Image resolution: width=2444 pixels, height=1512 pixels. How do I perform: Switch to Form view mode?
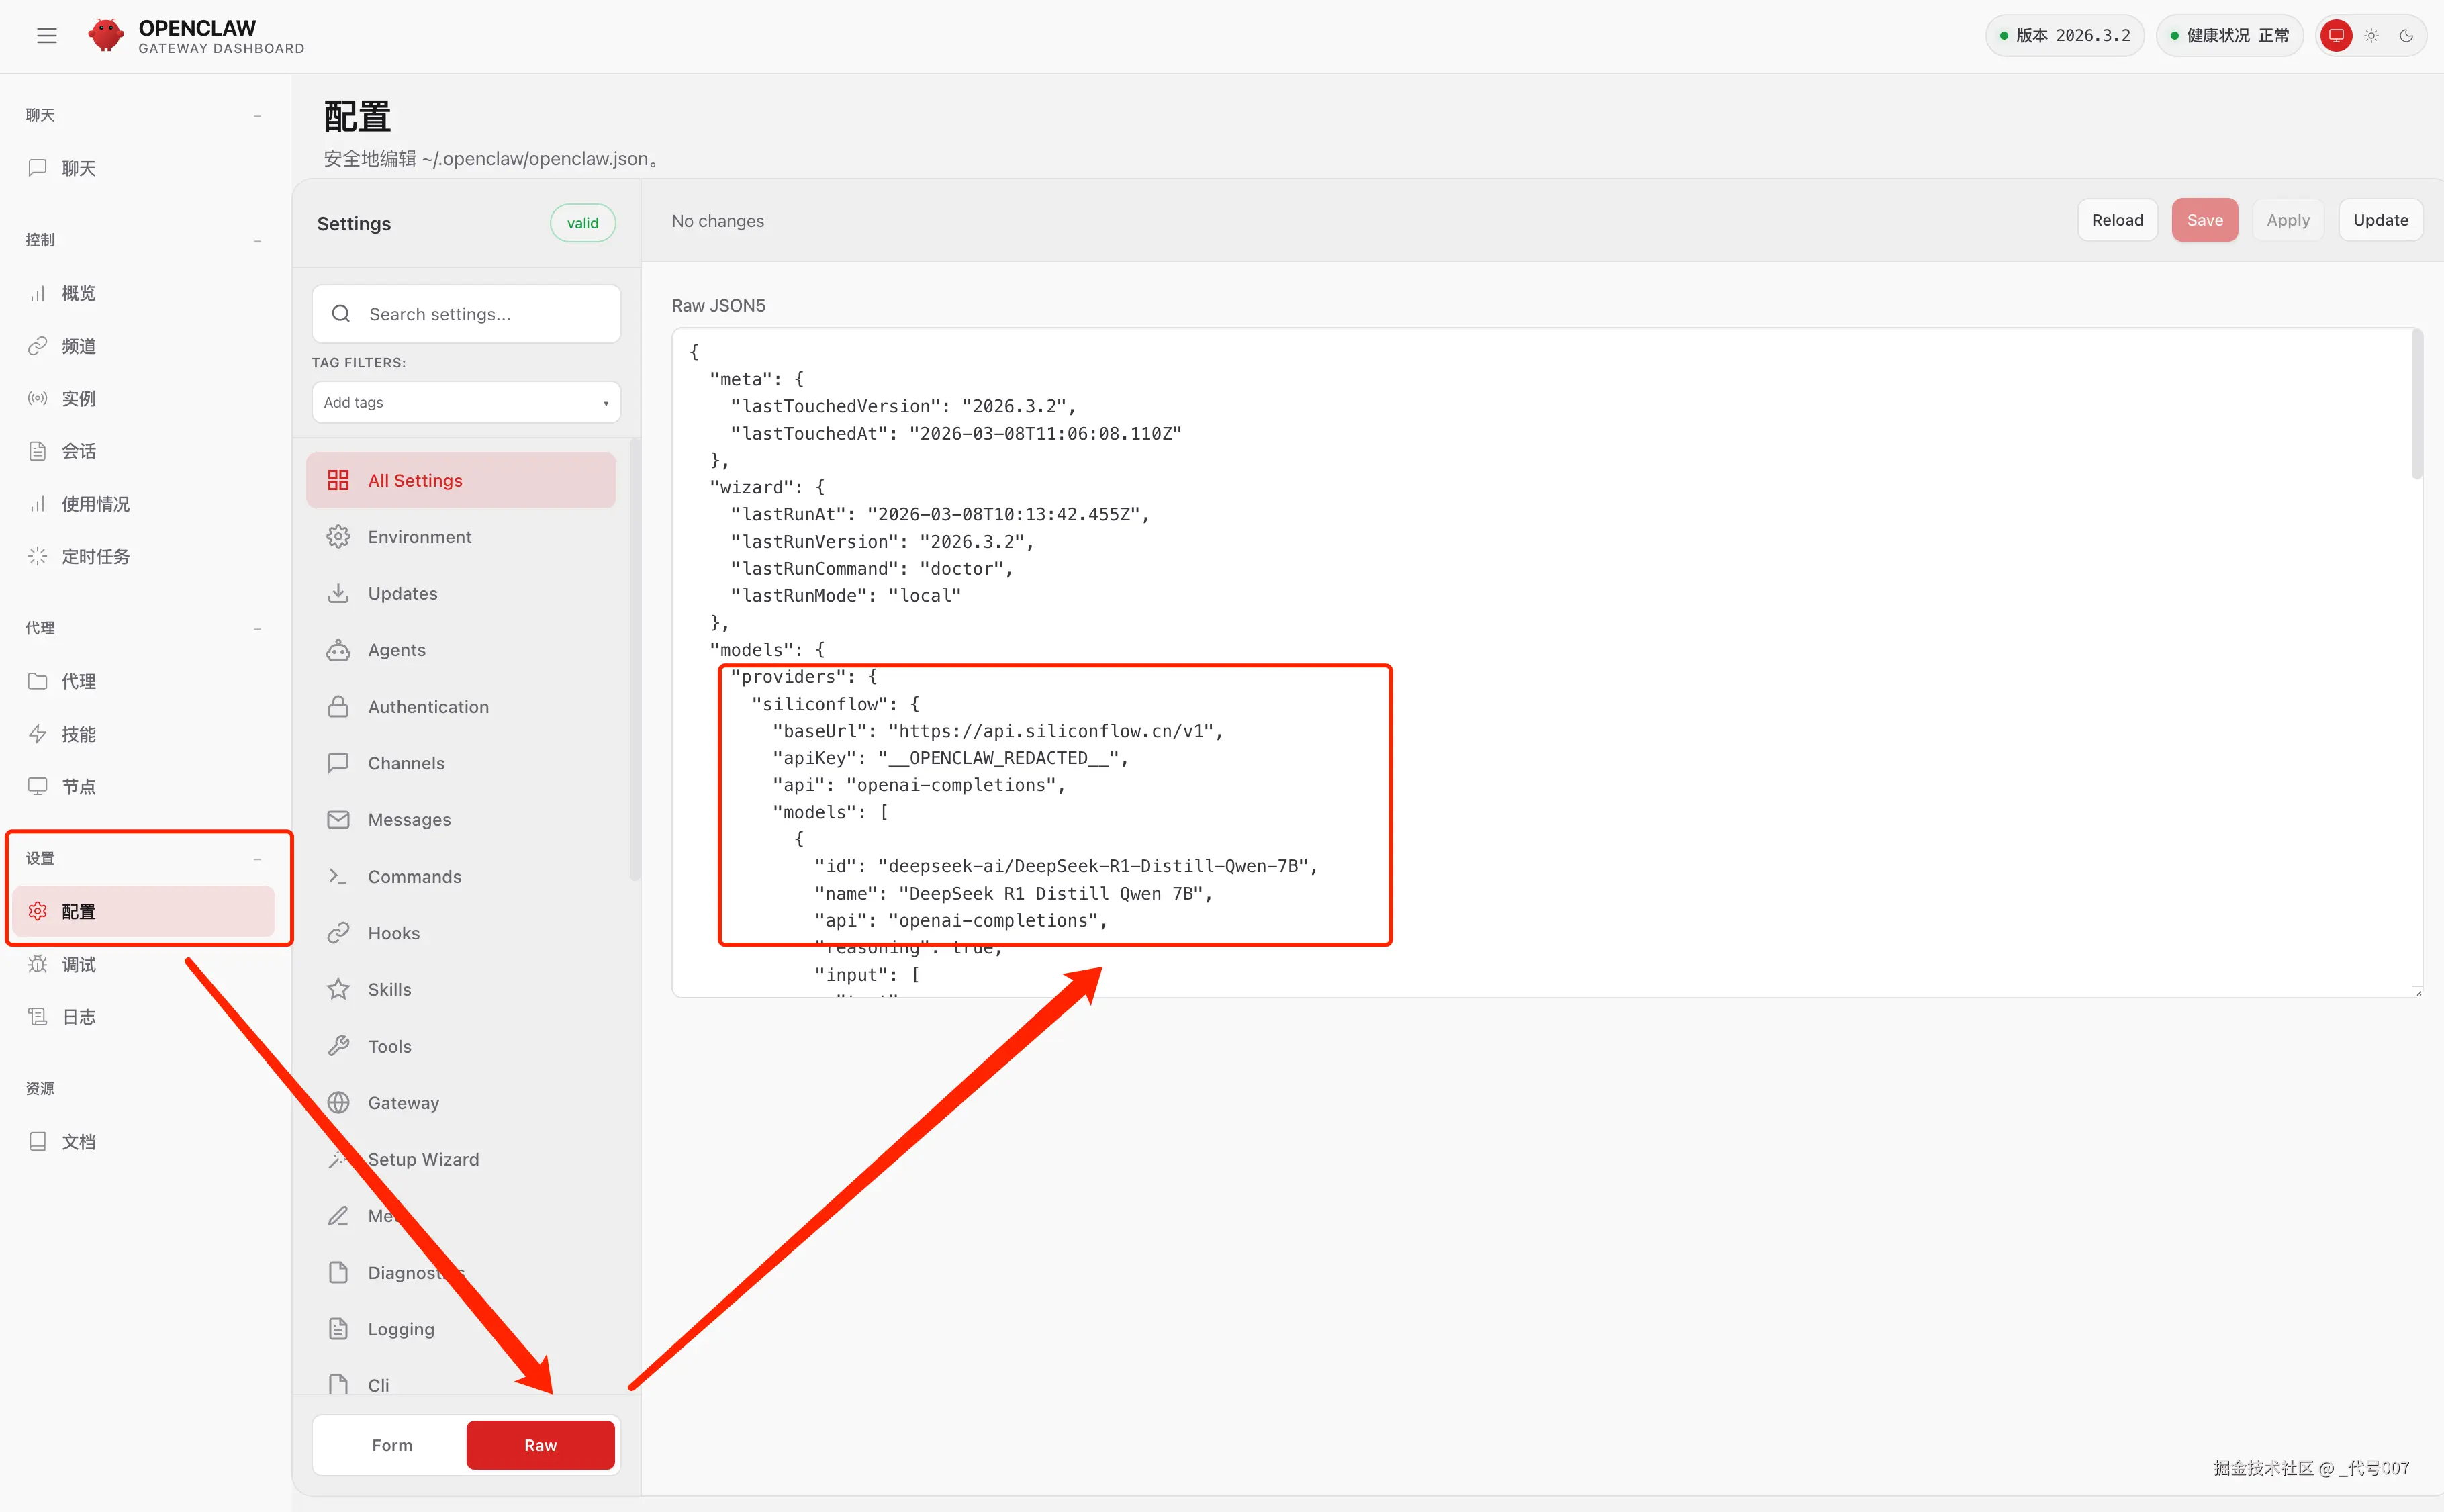point(391,1445)
